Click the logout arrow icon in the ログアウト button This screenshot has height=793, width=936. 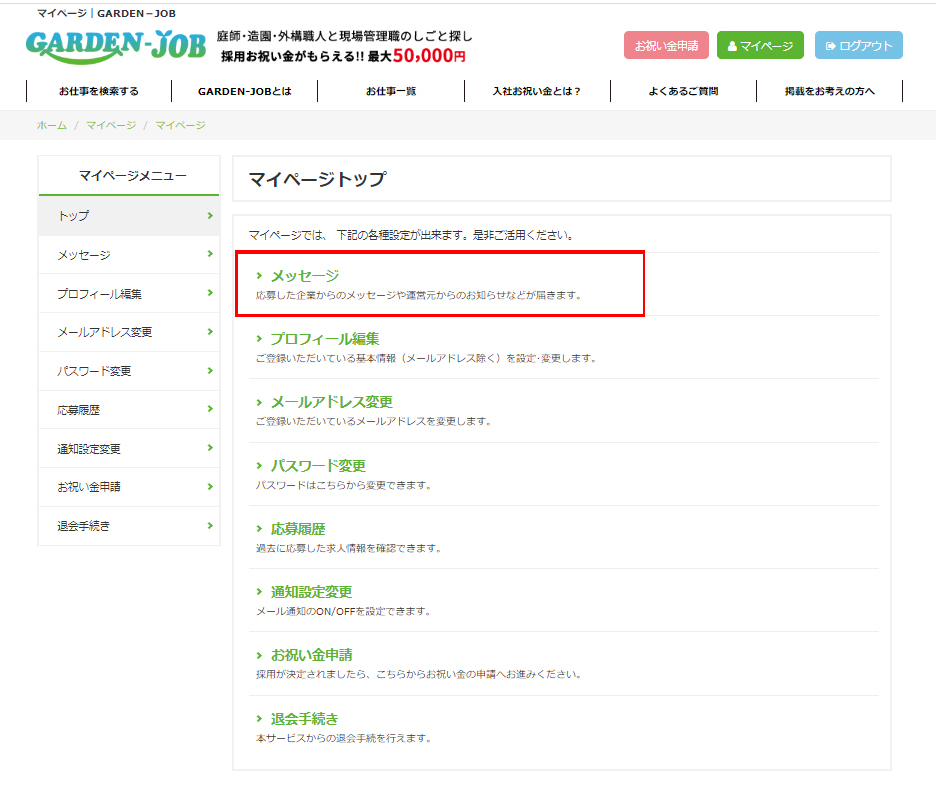coord(830,46)
